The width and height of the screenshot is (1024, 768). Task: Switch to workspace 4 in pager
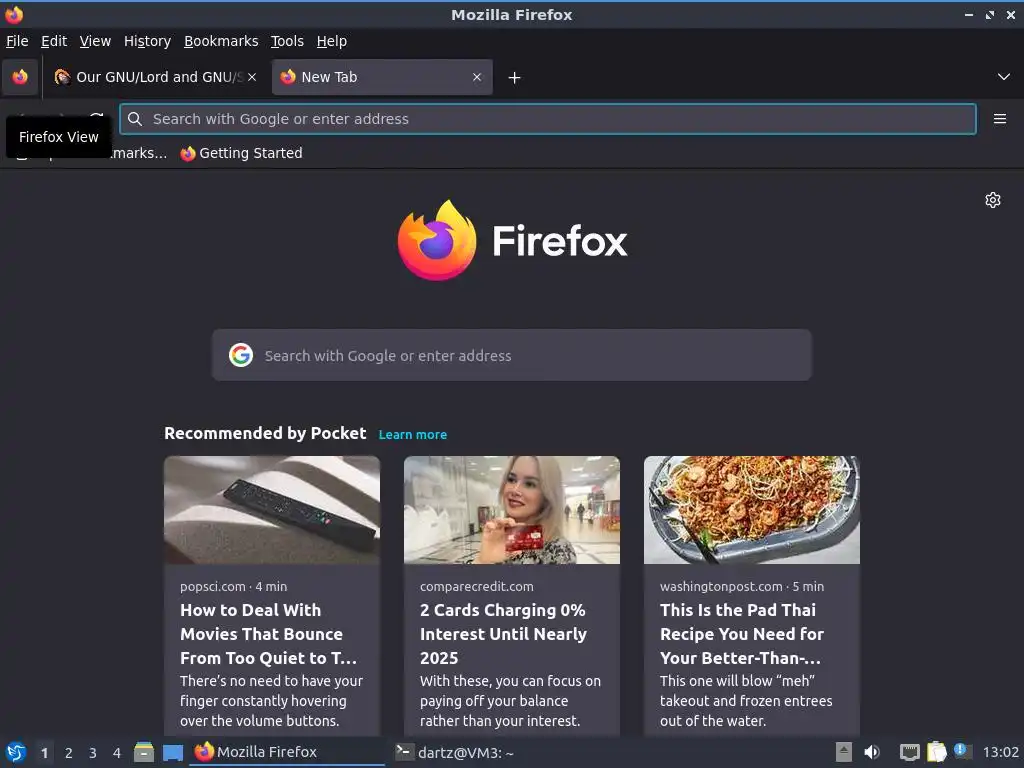click(117, 753)
